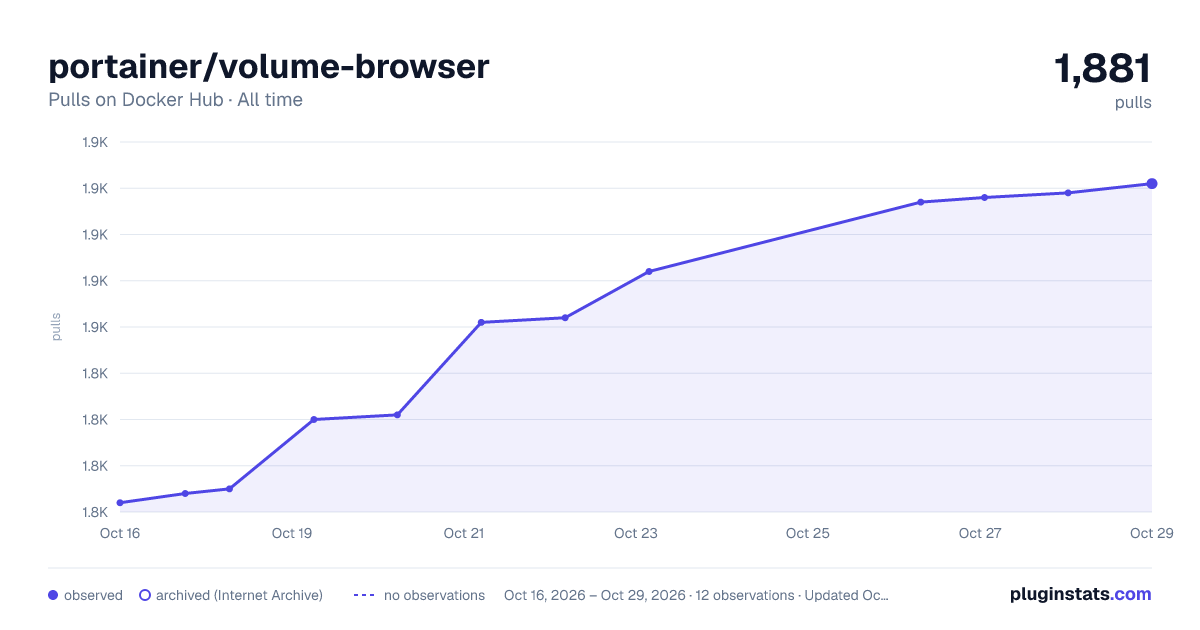Click the archived legend hollow circle icon

pyautogui.click(x=145, y=595)
